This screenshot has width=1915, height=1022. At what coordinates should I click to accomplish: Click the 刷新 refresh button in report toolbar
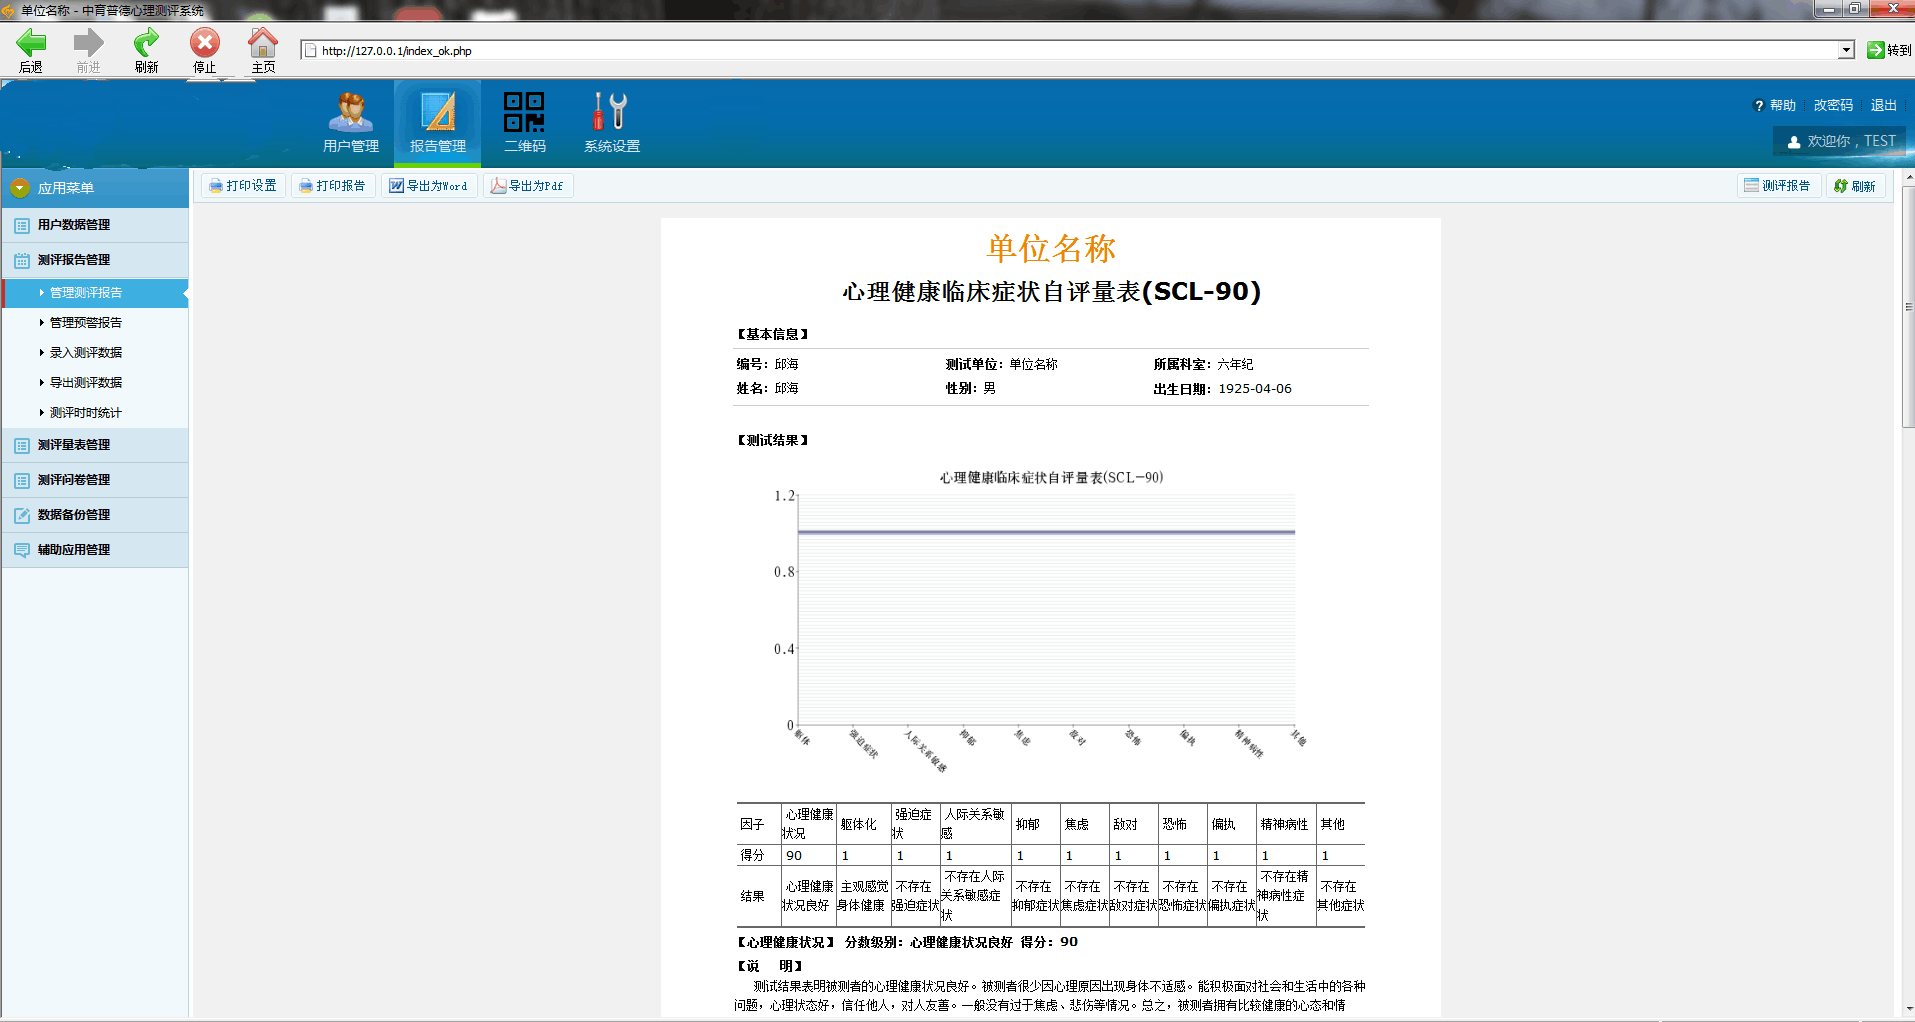(1855, 186)
